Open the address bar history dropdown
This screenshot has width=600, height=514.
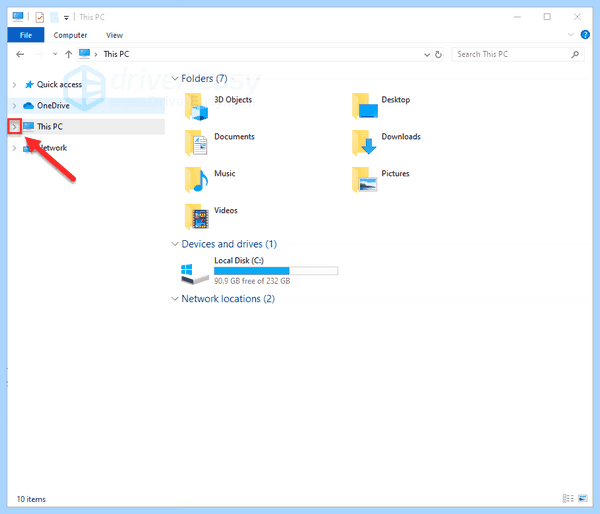427,55
